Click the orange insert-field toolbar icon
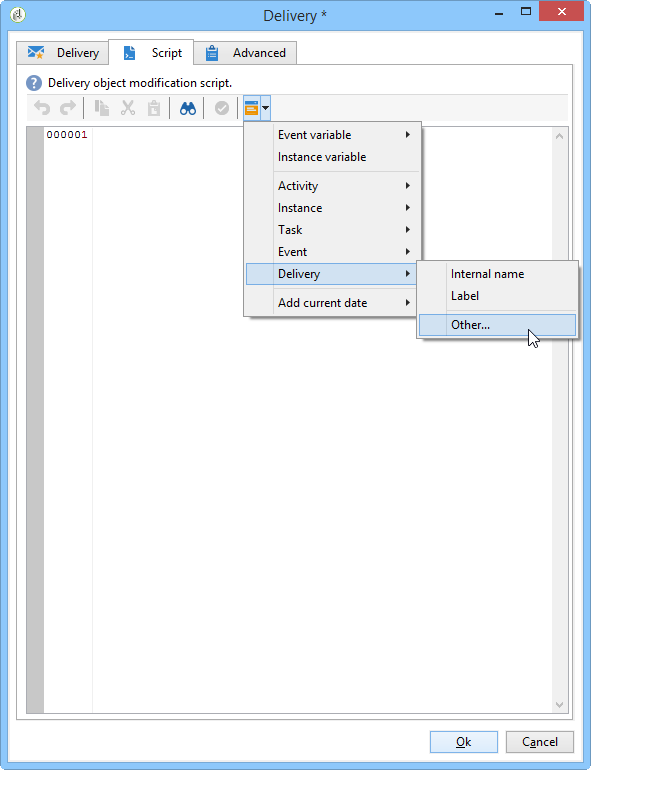Screen dimensions: 651x785 tap(251, 108)
